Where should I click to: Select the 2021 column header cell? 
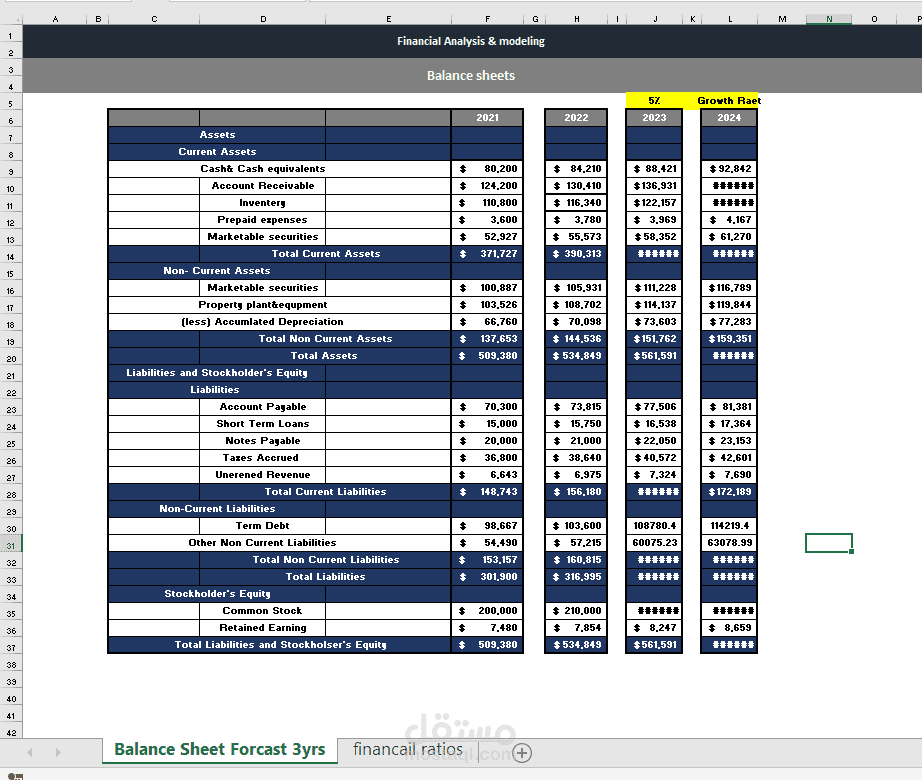pyautogui.click(x=487, y=118)
